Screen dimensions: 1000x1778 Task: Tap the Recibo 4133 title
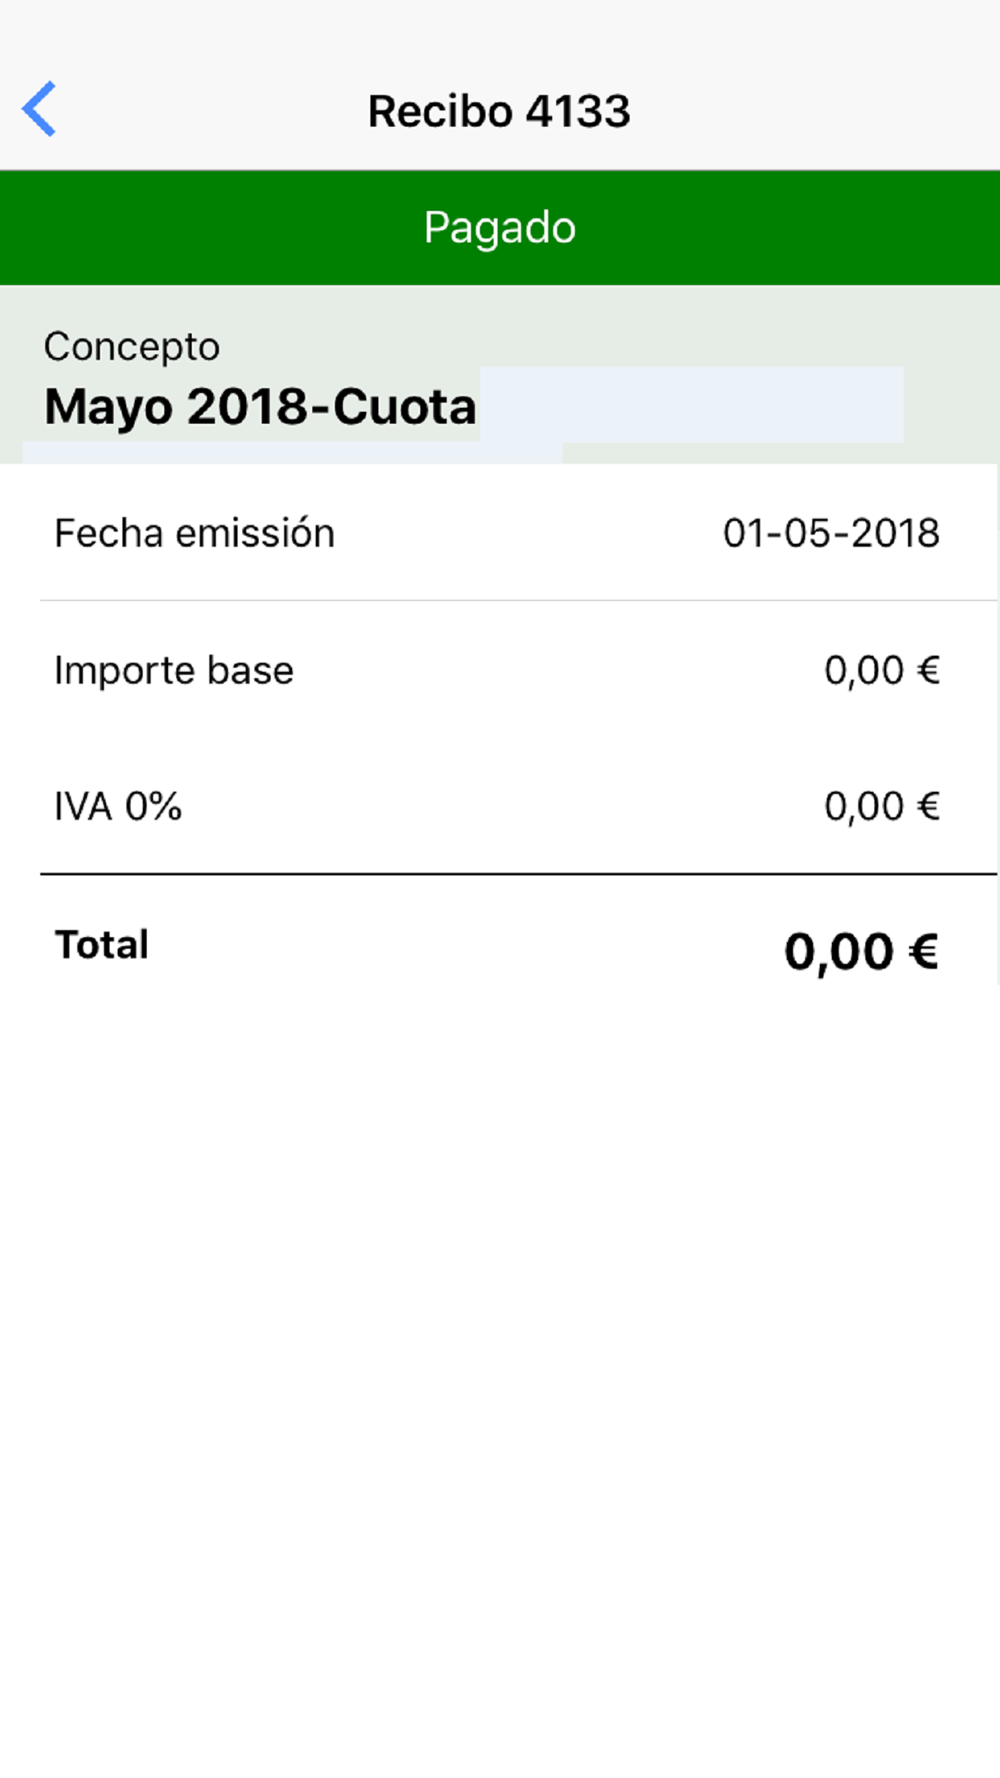[x=499, y=111]
